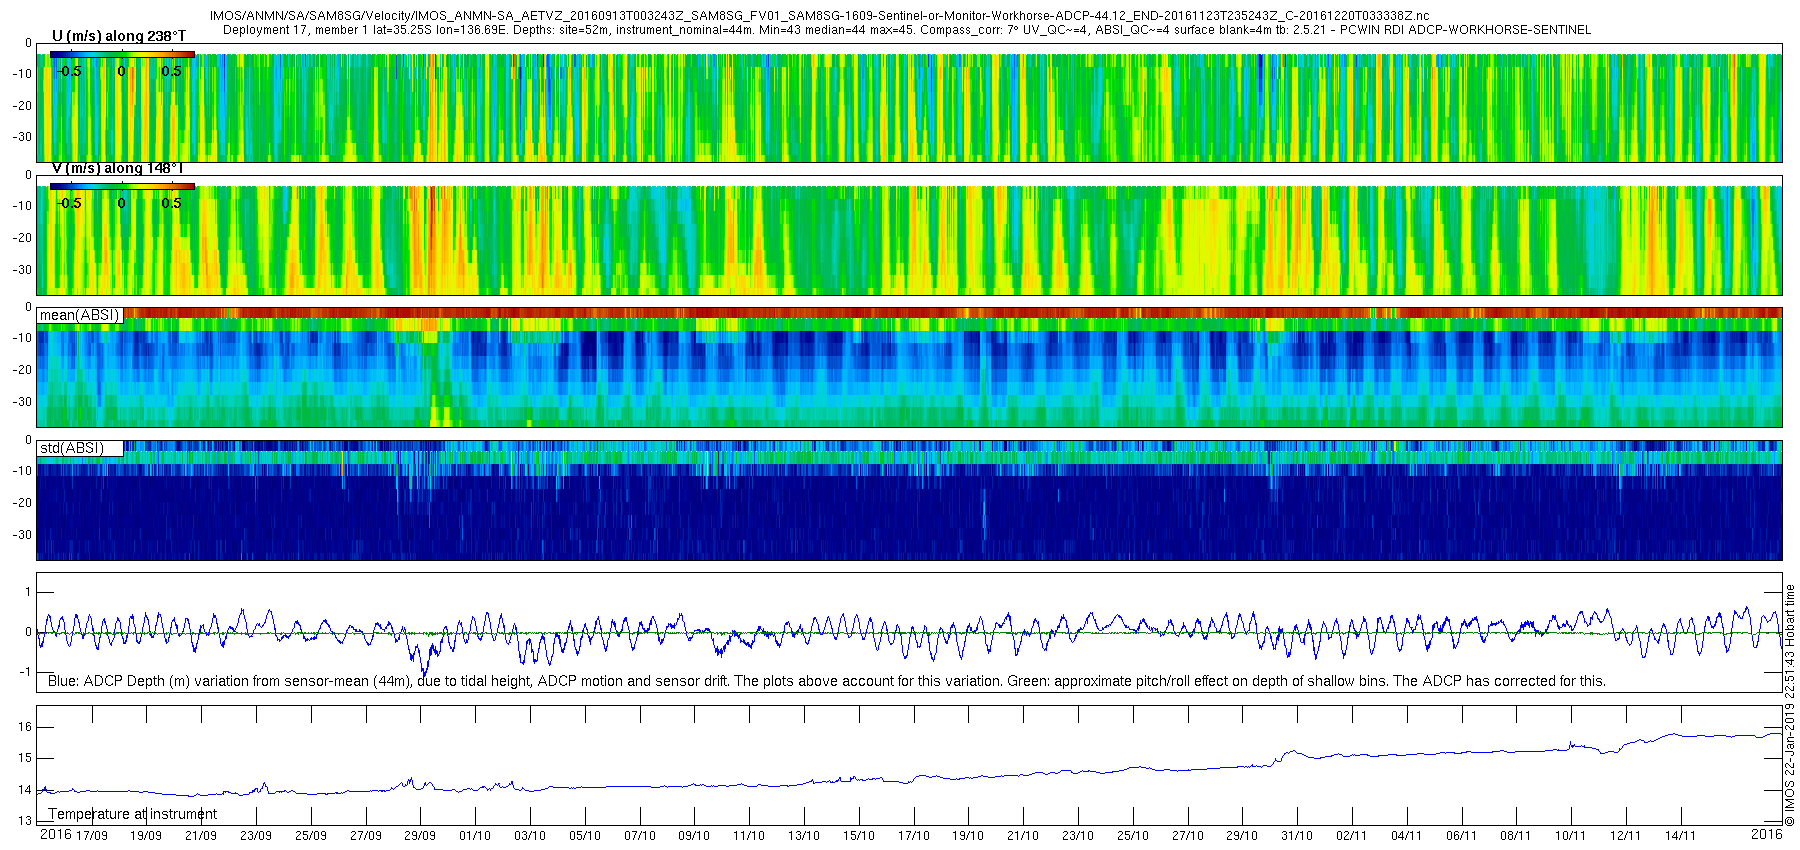Click the 'V (m/s) along 148°T' title
This screenshot has width=1800, height=850.
pyautogui.click(x=118, y=168)
